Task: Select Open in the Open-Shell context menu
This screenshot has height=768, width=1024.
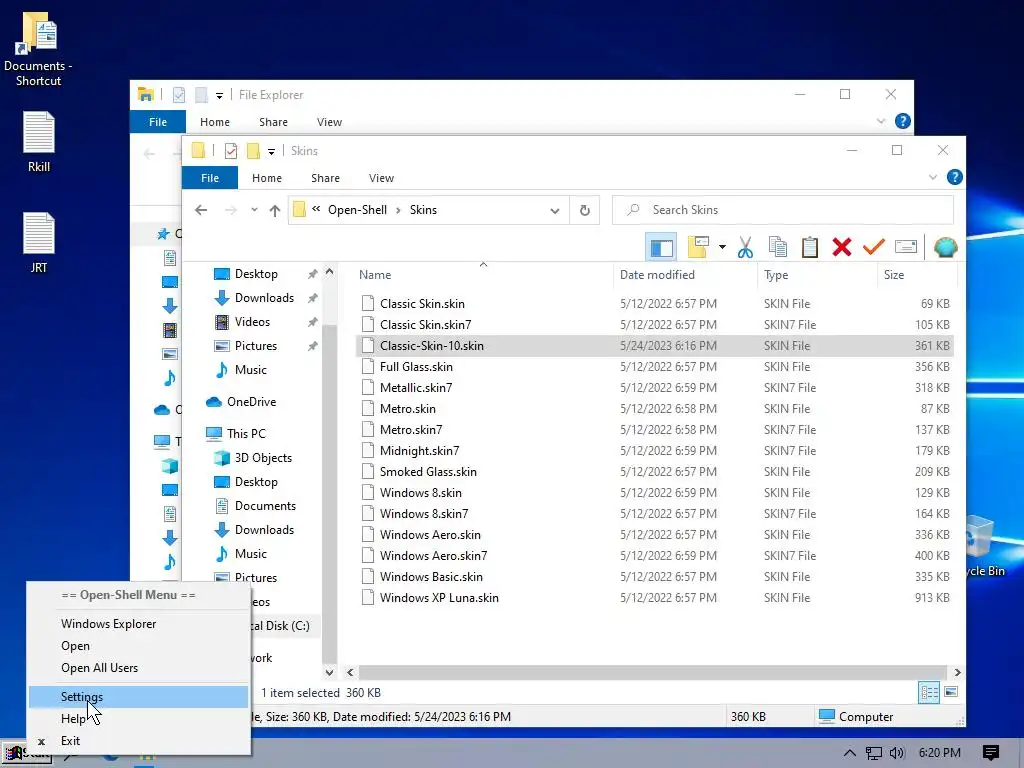Action: 138,646
